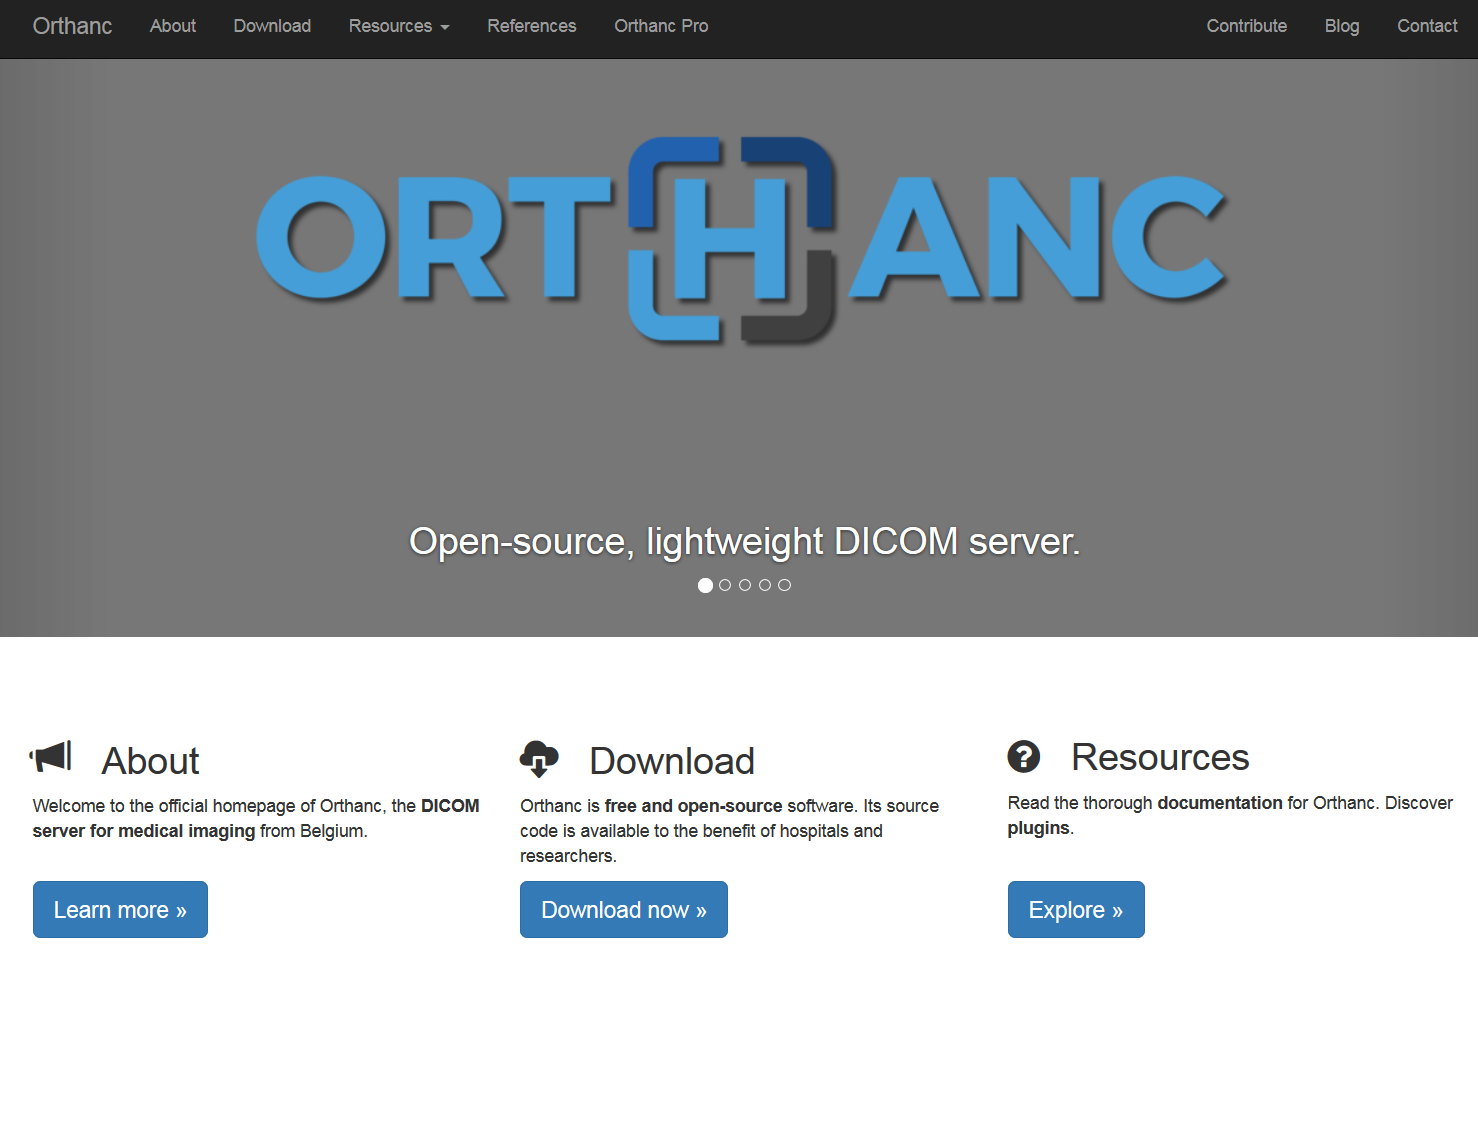1478x1128 pixels.
Task: Select the first carousel slide indicator
Action: 705,585
